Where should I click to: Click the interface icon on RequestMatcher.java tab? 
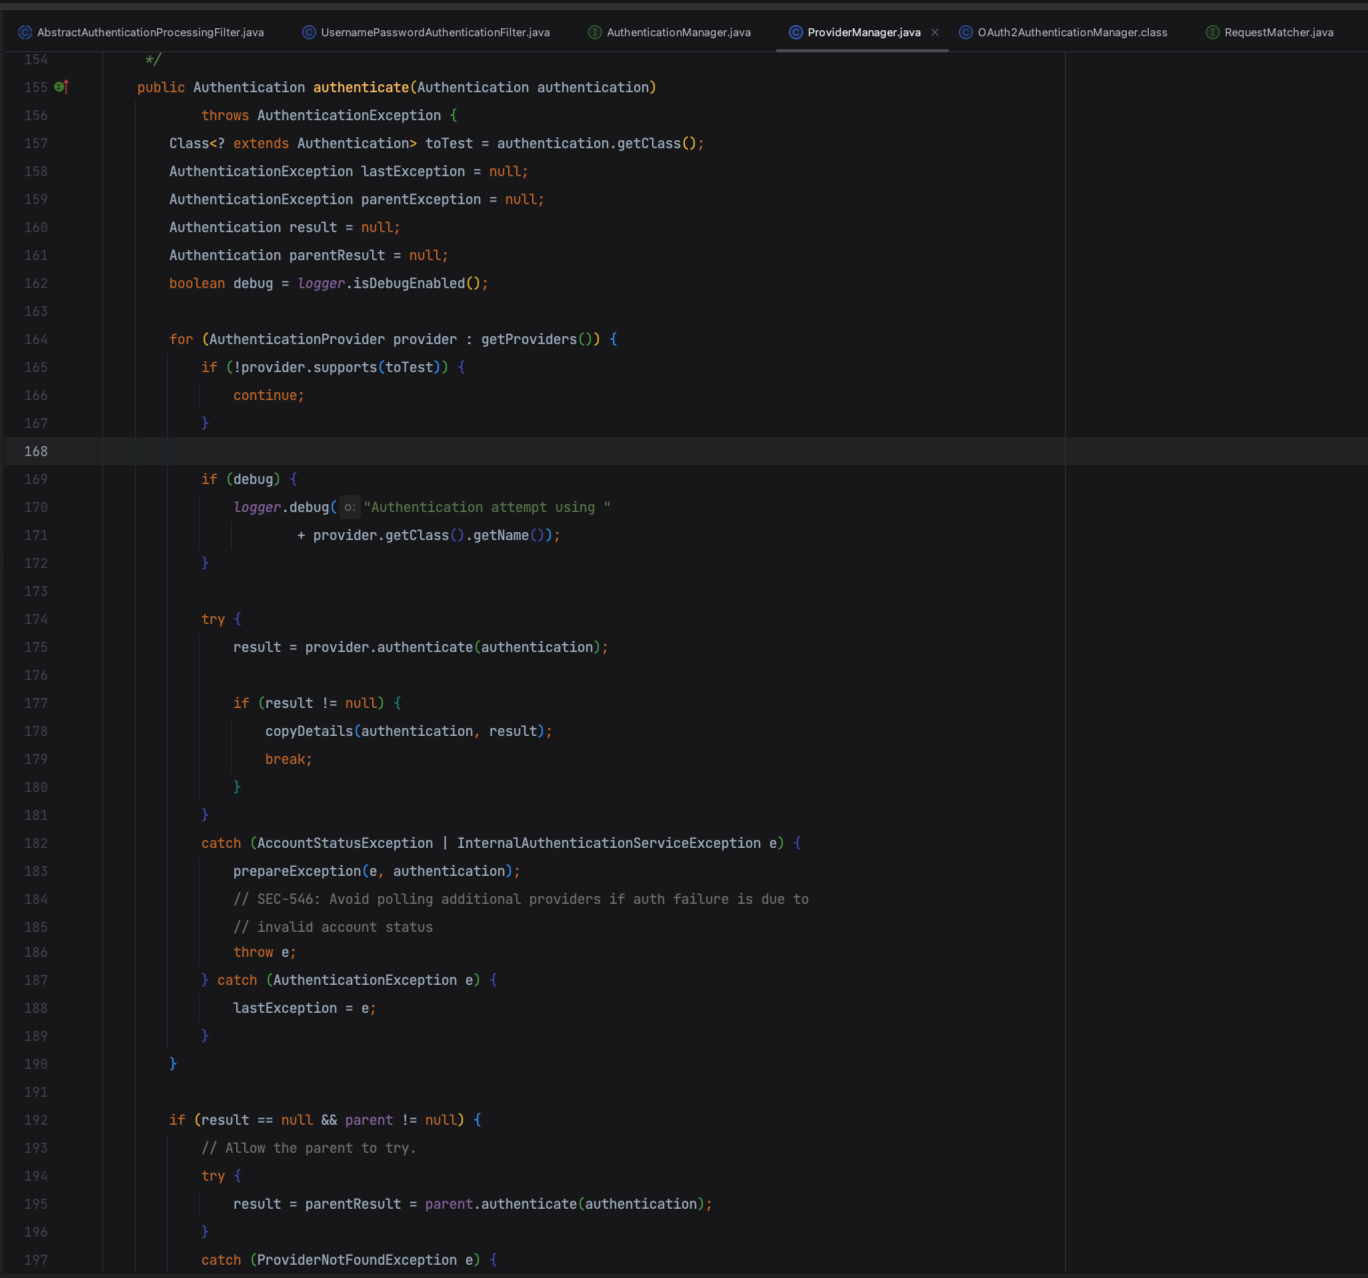1213,33
